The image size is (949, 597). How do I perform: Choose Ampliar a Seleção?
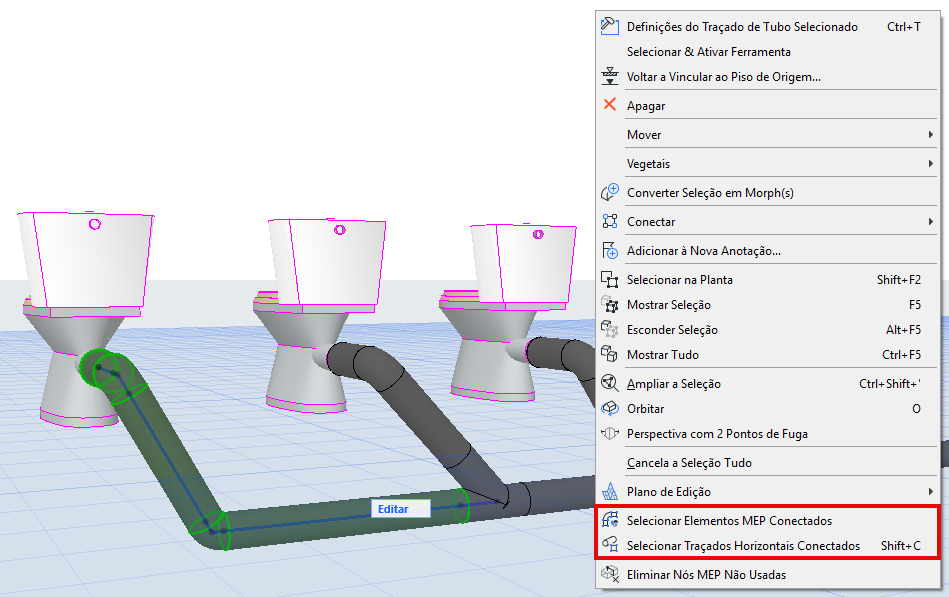767,384
